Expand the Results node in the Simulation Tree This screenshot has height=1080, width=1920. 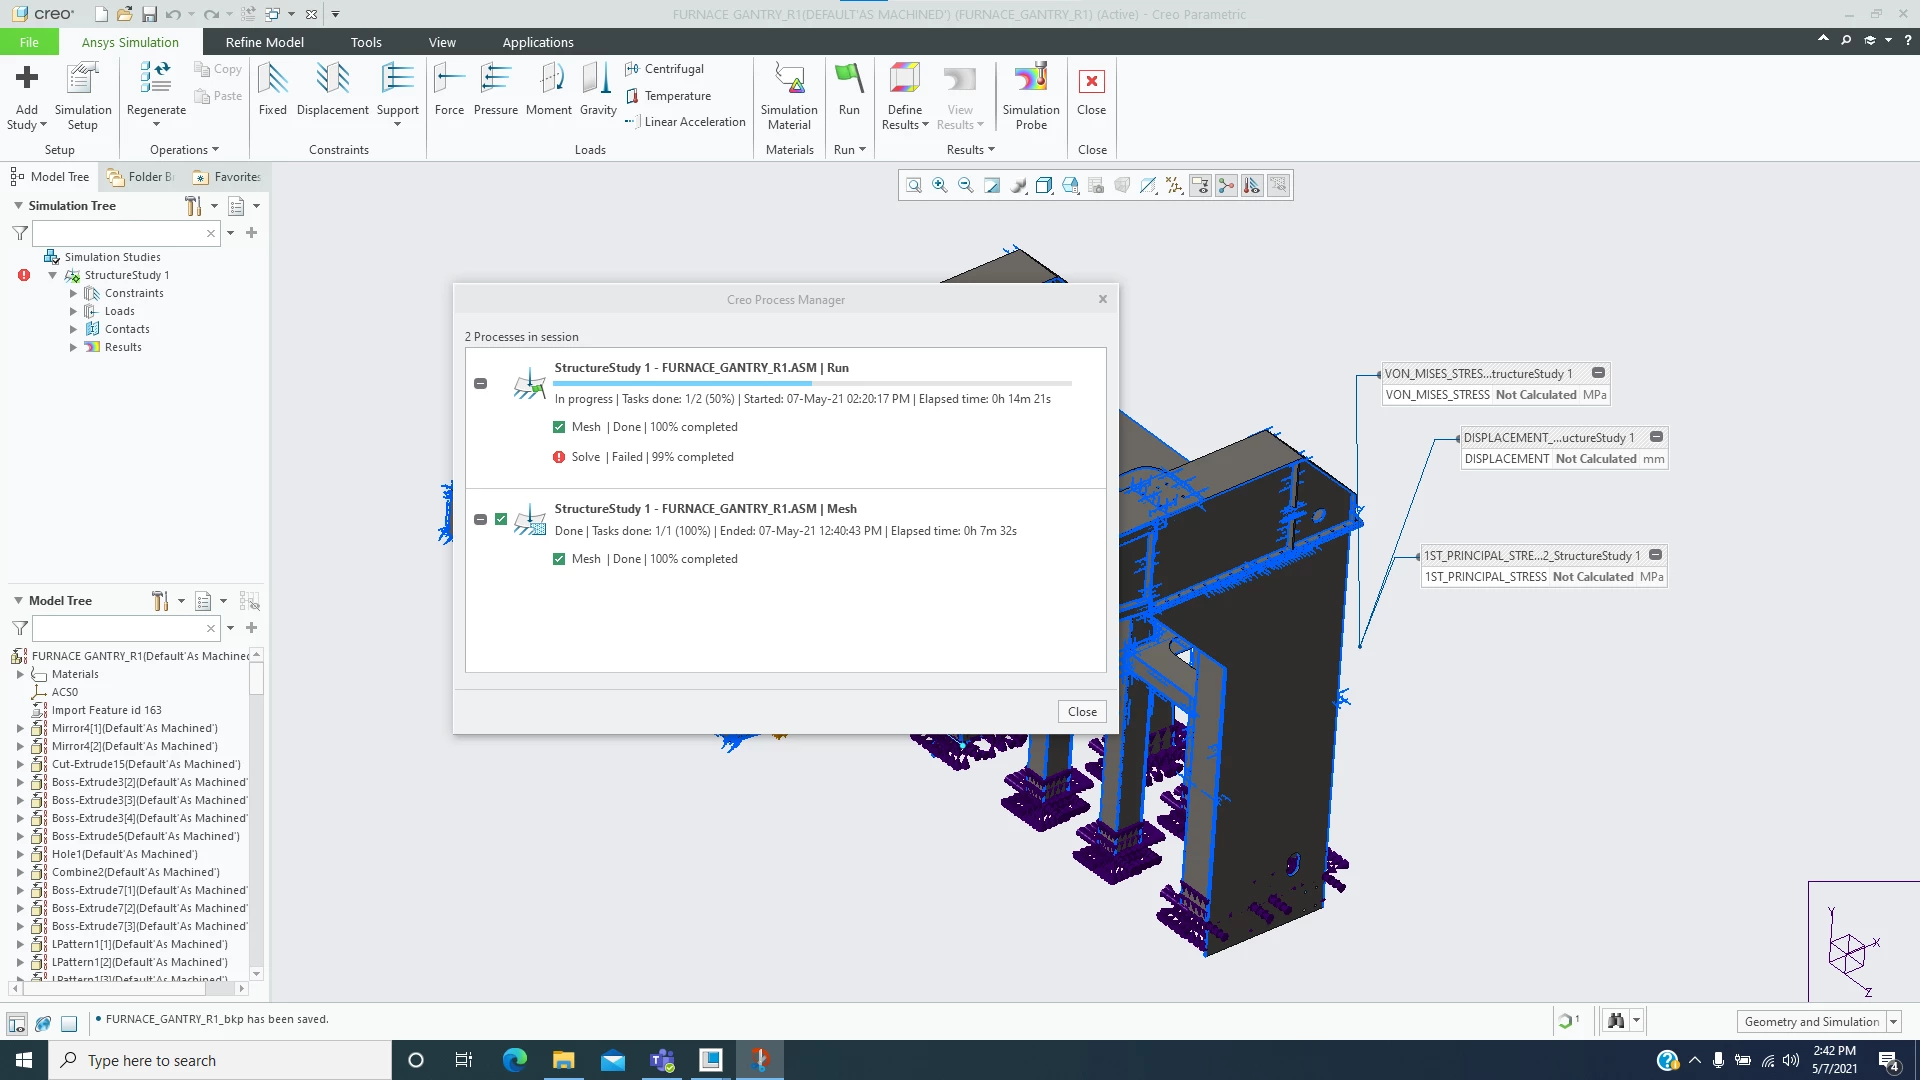tap(73, 348)
